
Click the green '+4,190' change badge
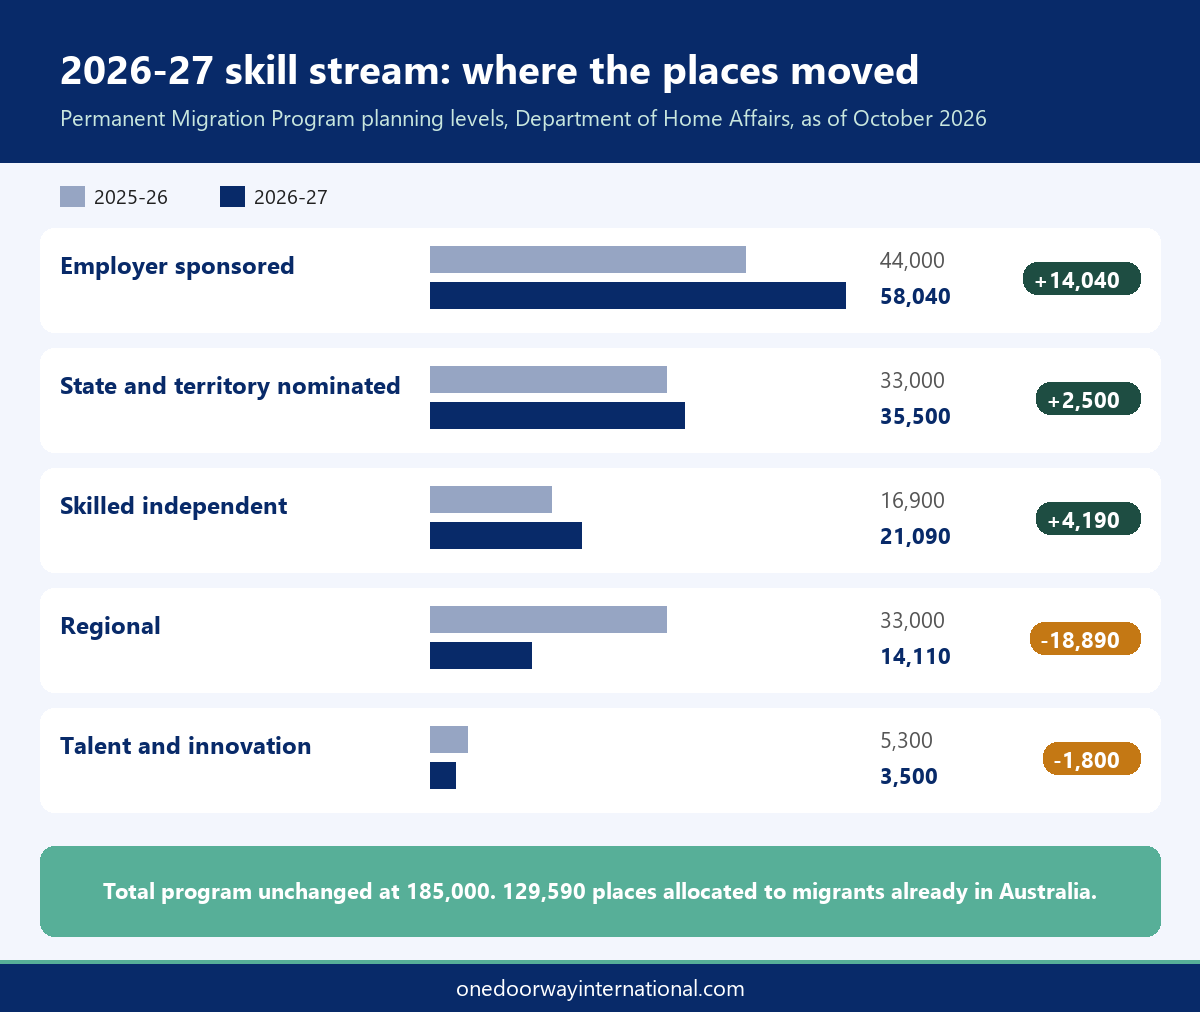(x=1088, y=519)
